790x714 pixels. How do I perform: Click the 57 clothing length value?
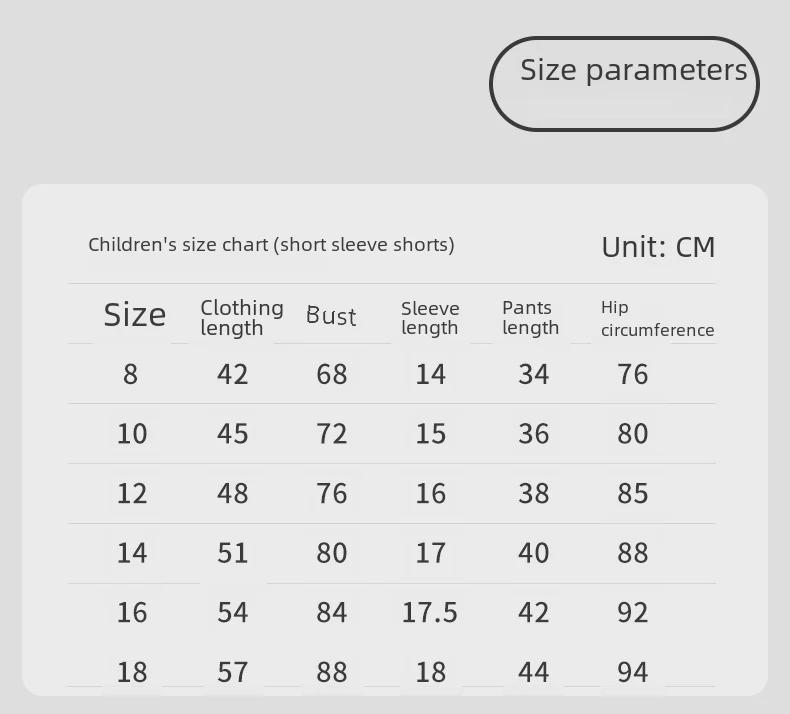point(233,672)
